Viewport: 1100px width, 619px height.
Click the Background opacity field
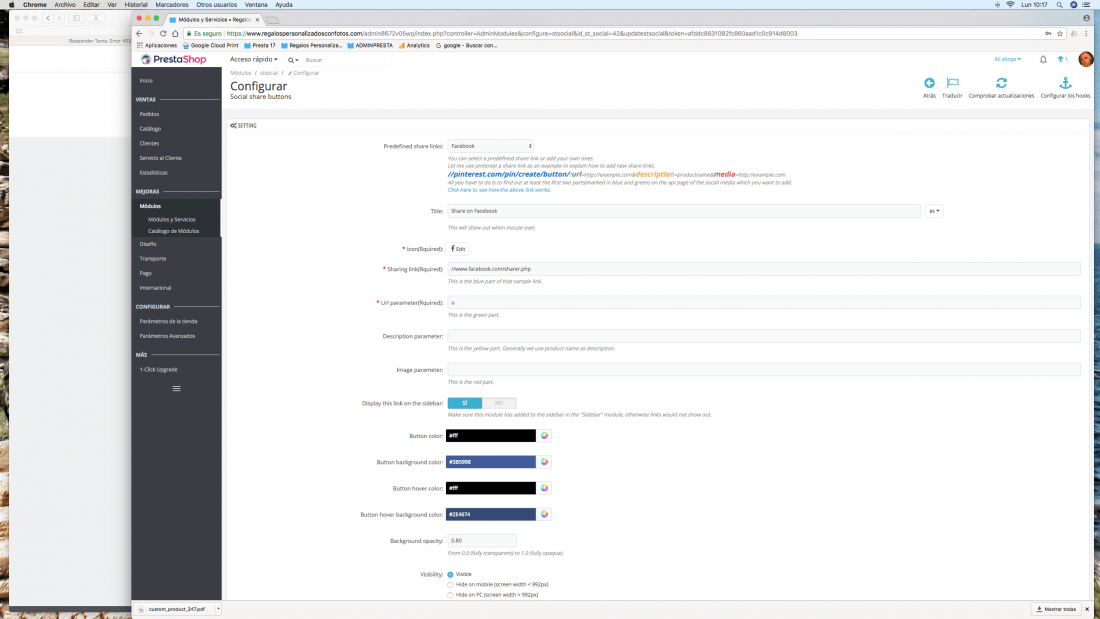coord(482,541)
